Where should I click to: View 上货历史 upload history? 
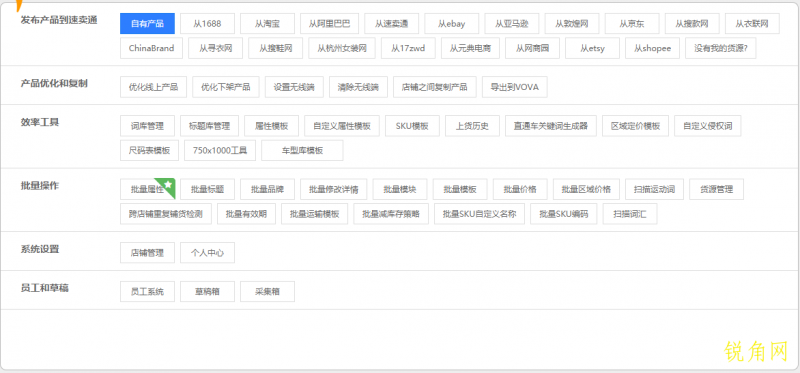click(472, 126)
